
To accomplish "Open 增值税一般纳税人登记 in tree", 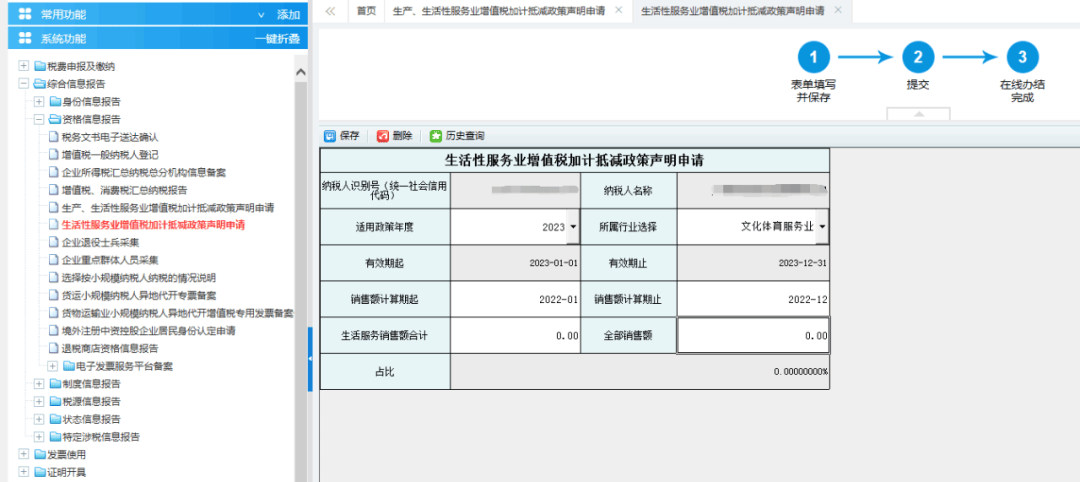I will click(x=109, y=155).
